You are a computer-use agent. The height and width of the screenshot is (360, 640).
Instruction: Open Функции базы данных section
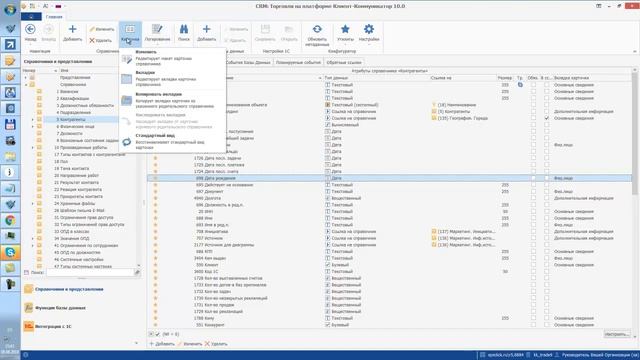tap(60, 308)
